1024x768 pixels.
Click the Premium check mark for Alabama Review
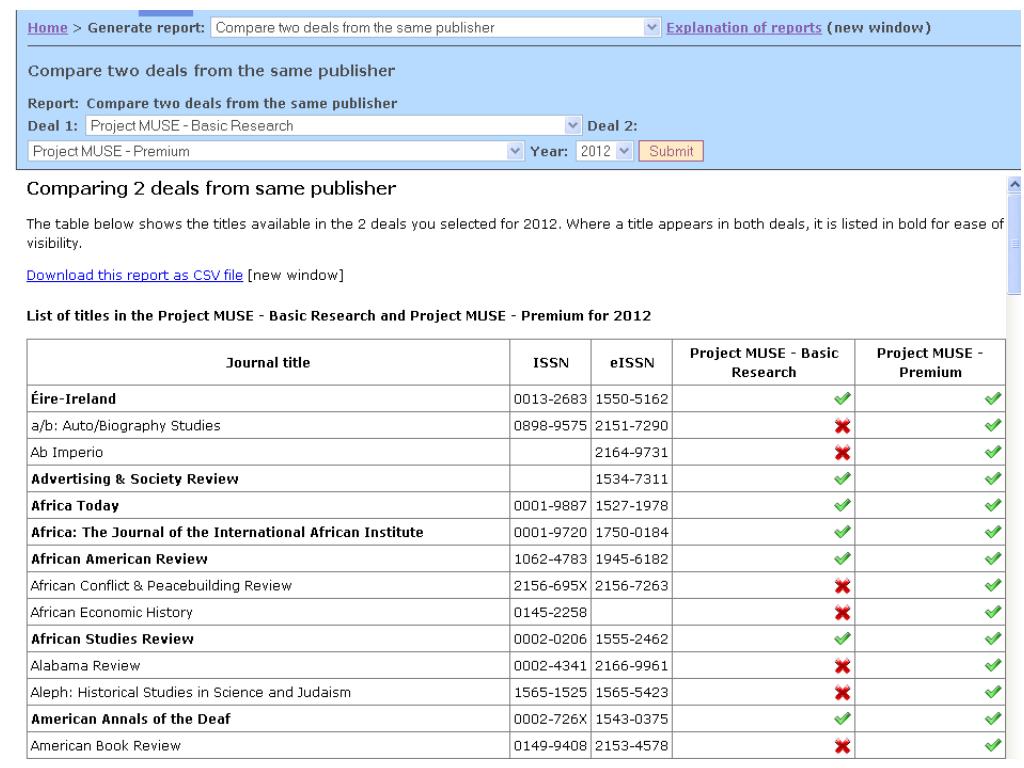click(x=993, y=665)
